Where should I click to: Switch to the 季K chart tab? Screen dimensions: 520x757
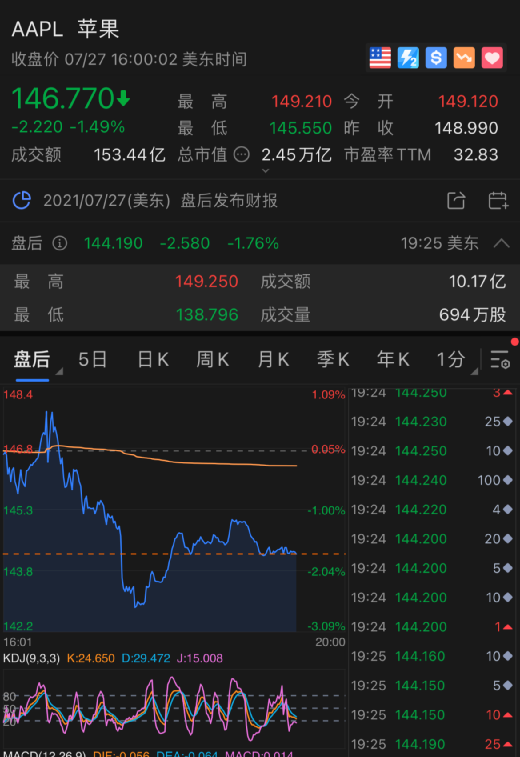point(333,360)
